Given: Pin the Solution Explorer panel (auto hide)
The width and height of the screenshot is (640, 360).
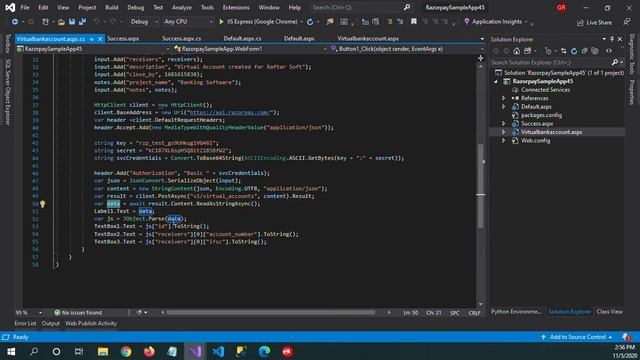Looking at the screenshot, I should 612,39.
